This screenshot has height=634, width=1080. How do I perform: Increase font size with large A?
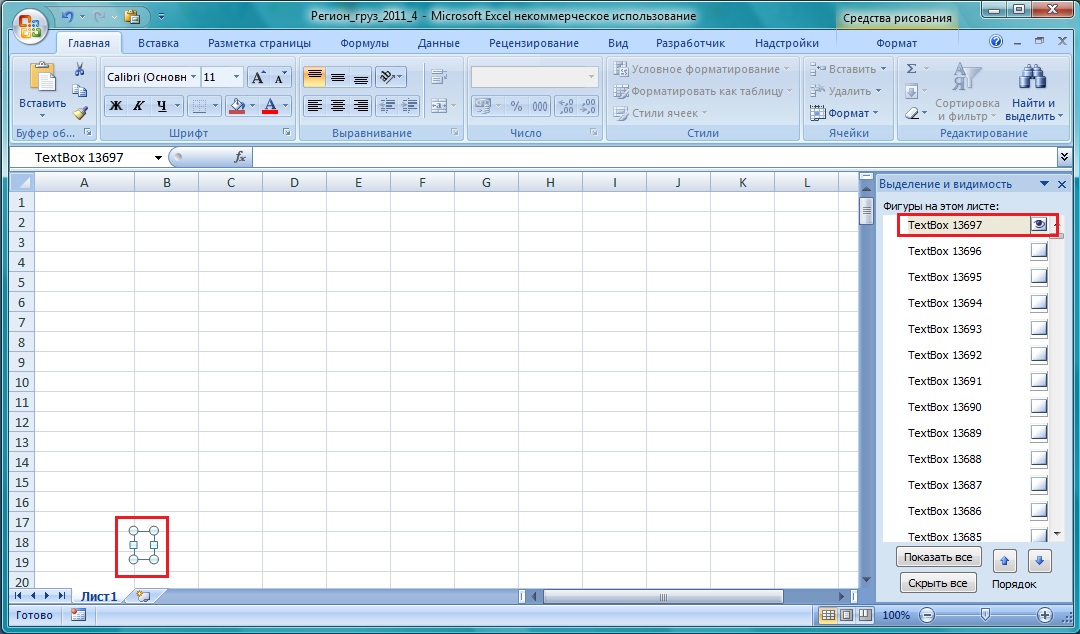(258, 76)
